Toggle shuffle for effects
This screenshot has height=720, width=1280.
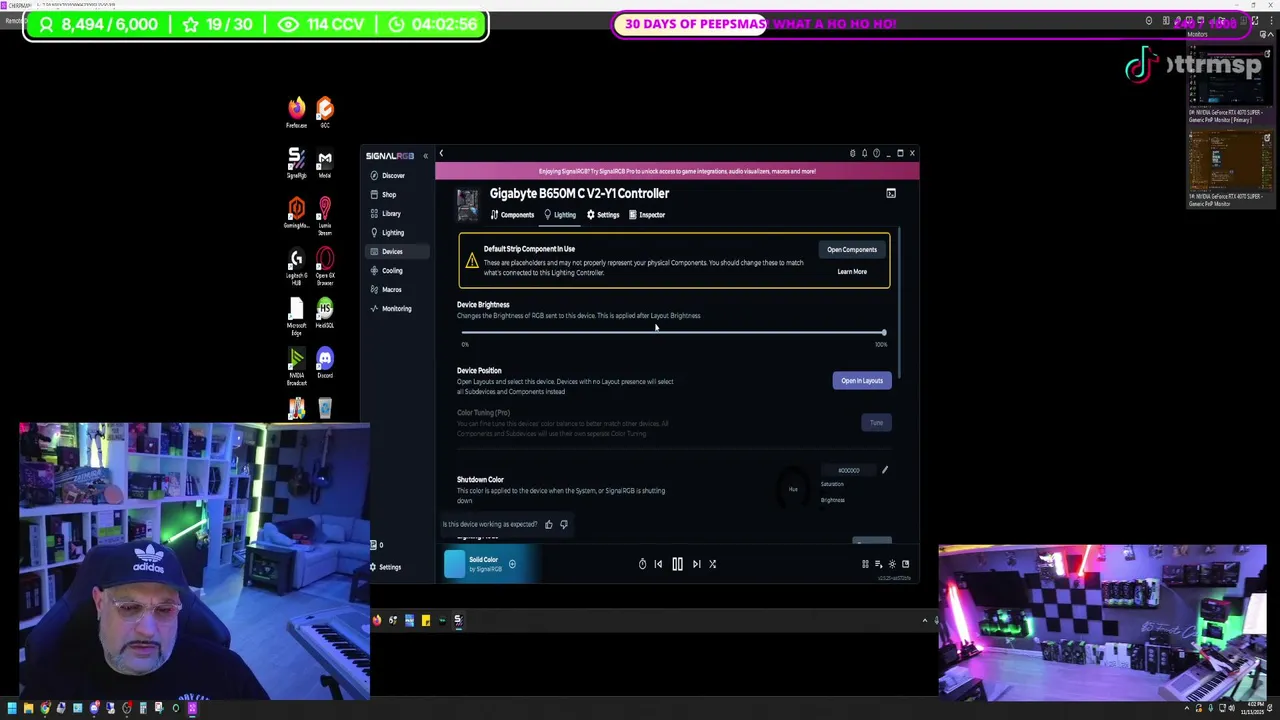[x=713, y=564]
